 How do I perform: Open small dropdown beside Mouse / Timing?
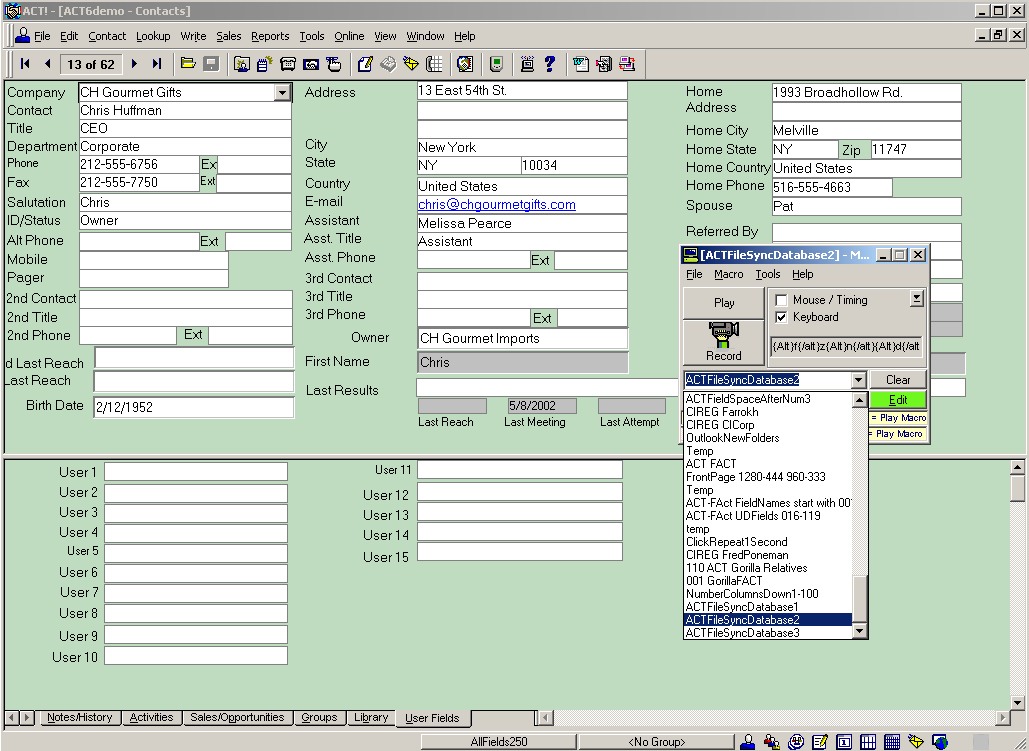pos(917,299)
